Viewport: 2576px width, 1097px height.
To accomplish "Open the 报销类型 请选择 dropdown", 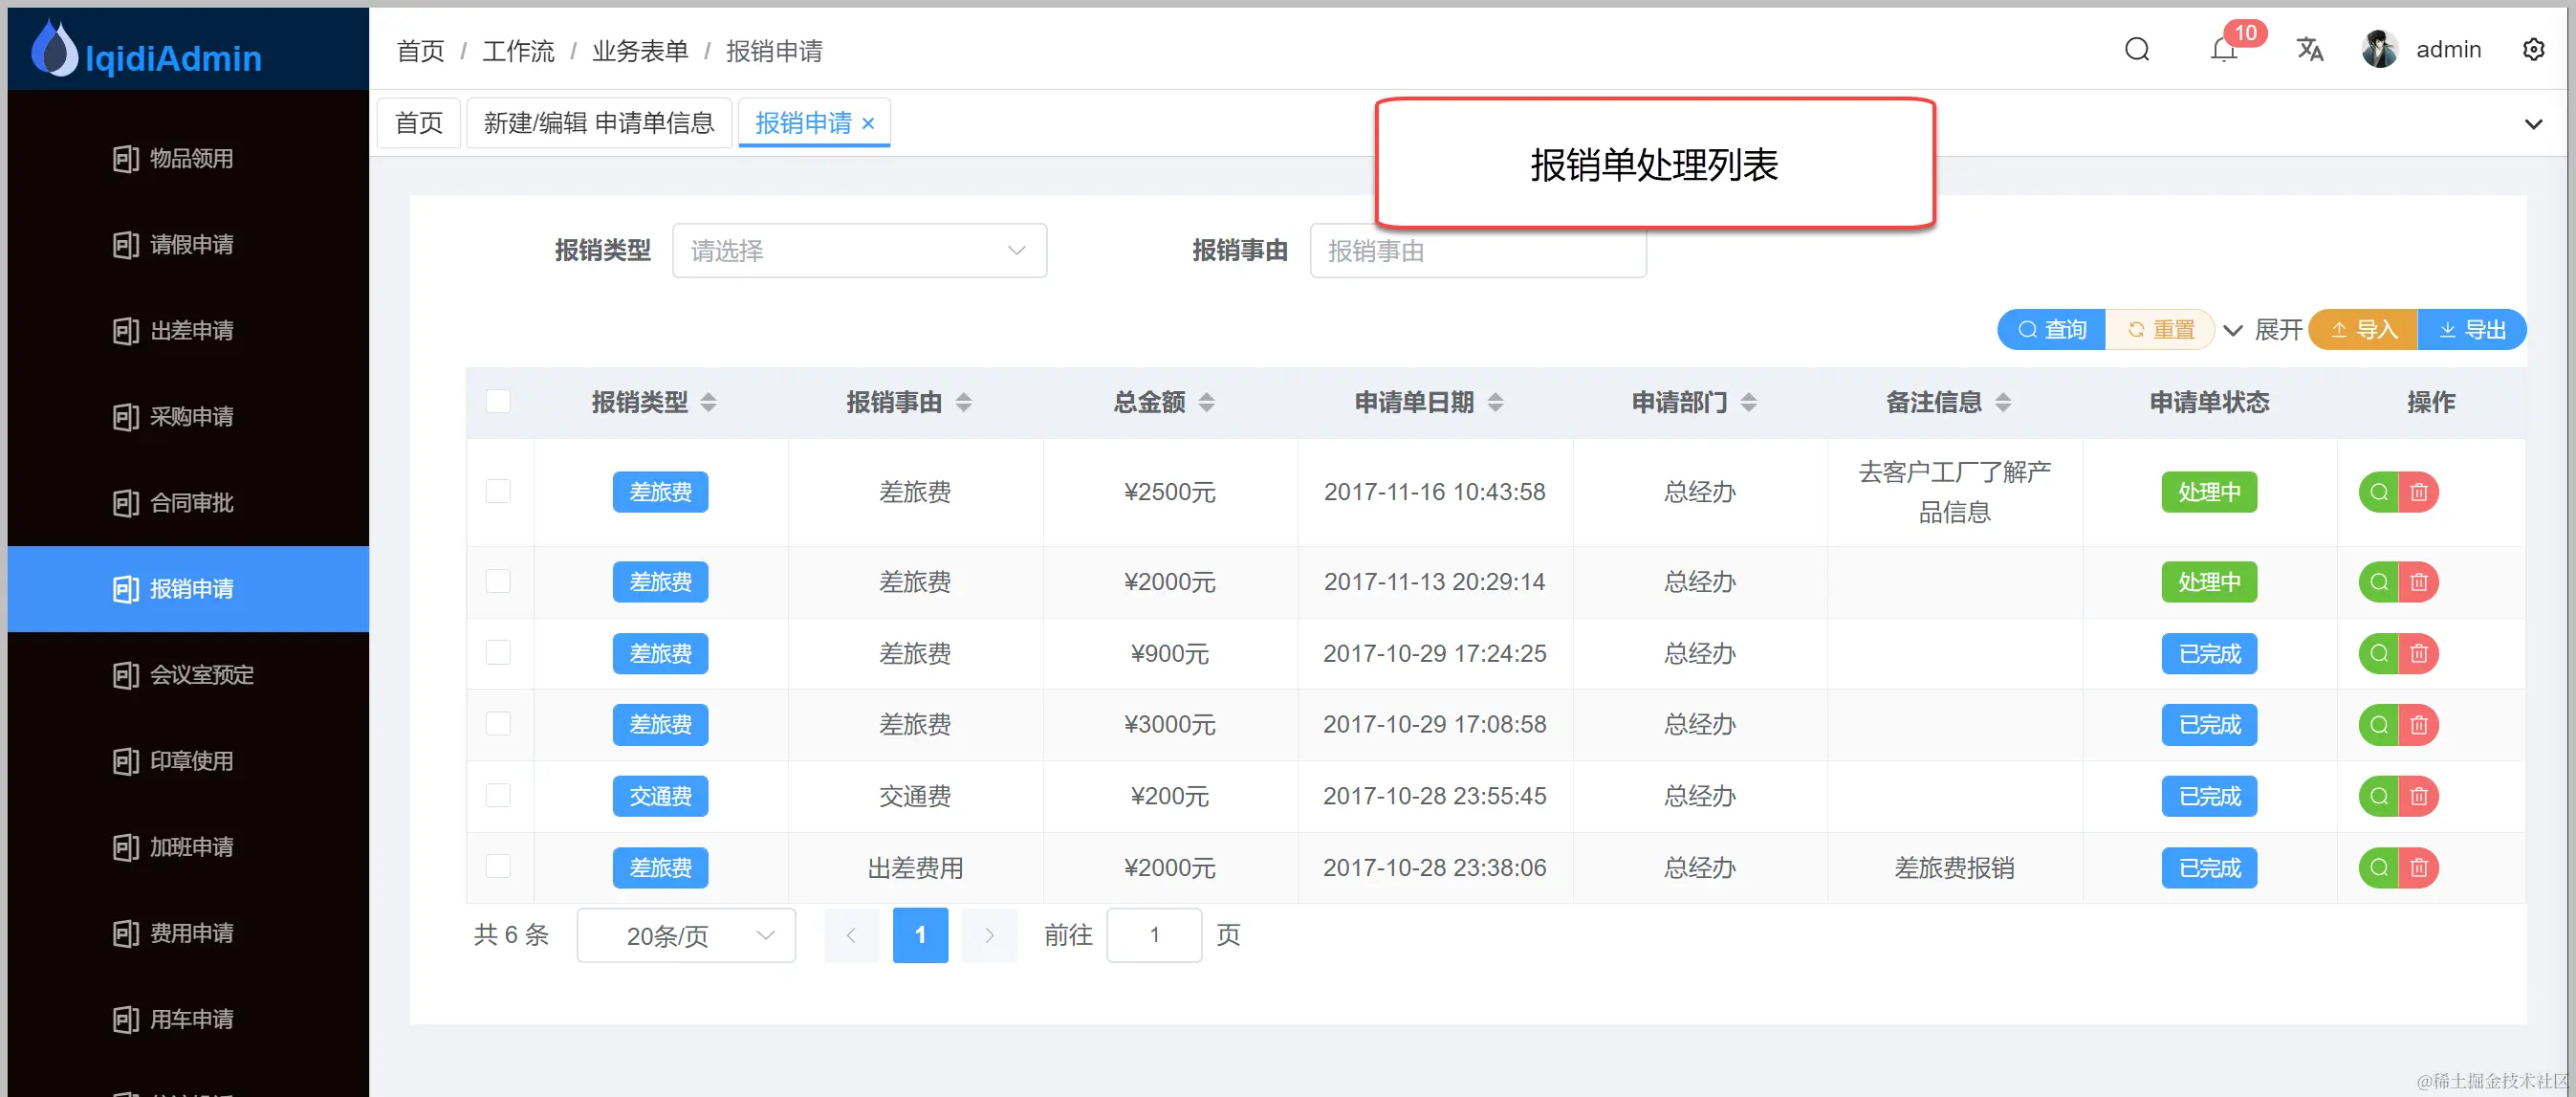I will click(858, 251).
